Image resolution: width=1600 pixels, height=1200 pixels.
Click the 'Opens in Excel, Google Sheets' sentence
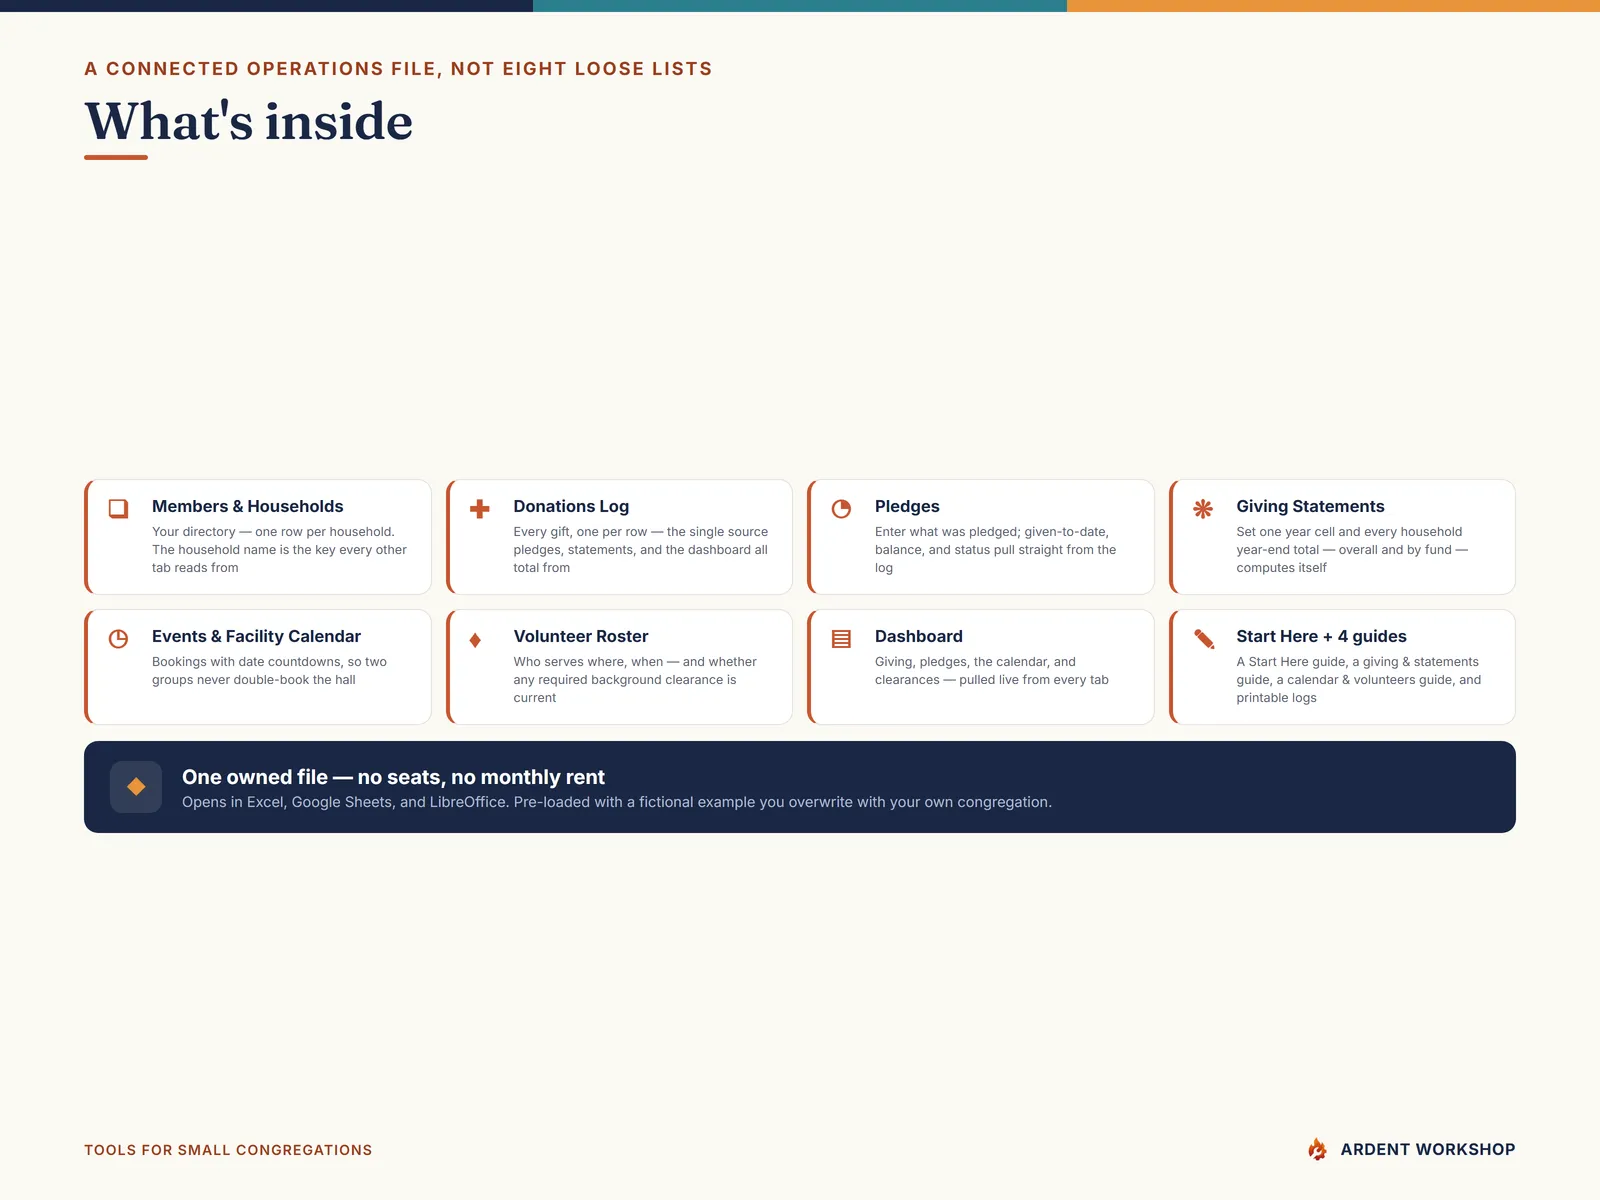[x=617, y=802]
